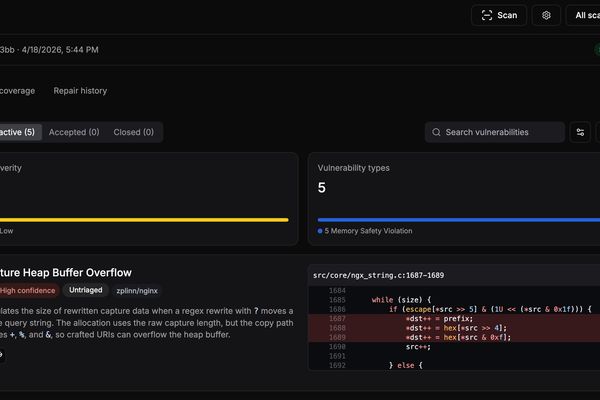Click highlighted code line 1687
Screen dimensions: 600x400
tap(454, 318)
